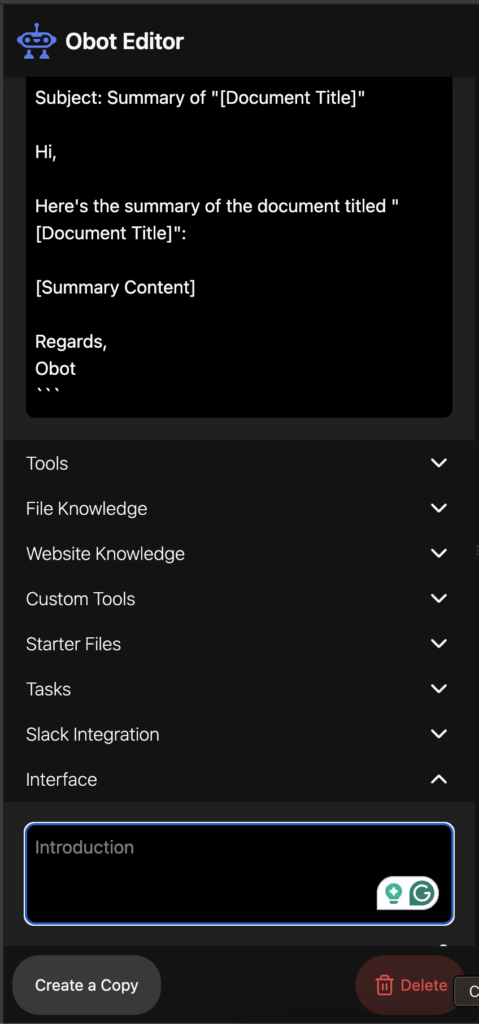
Task: Place cursor on the [Summary Content] line
Action: [115, 287]
